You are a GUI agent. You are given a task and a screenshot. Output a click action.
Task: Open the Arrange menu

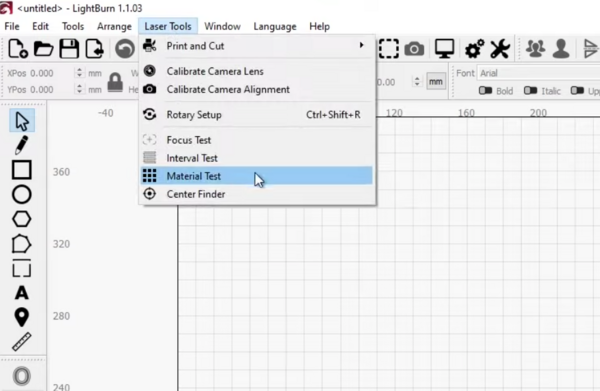tap(114, 26)
